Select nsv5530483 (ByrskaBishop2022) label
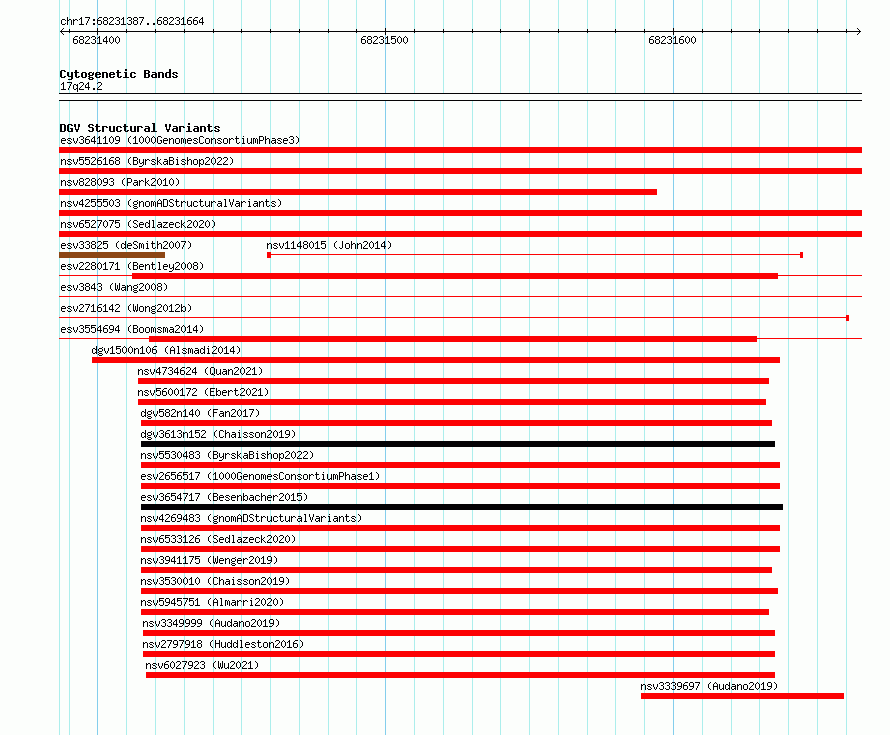The width and height of the screenshot is (890, 735). tap(227, 455)
